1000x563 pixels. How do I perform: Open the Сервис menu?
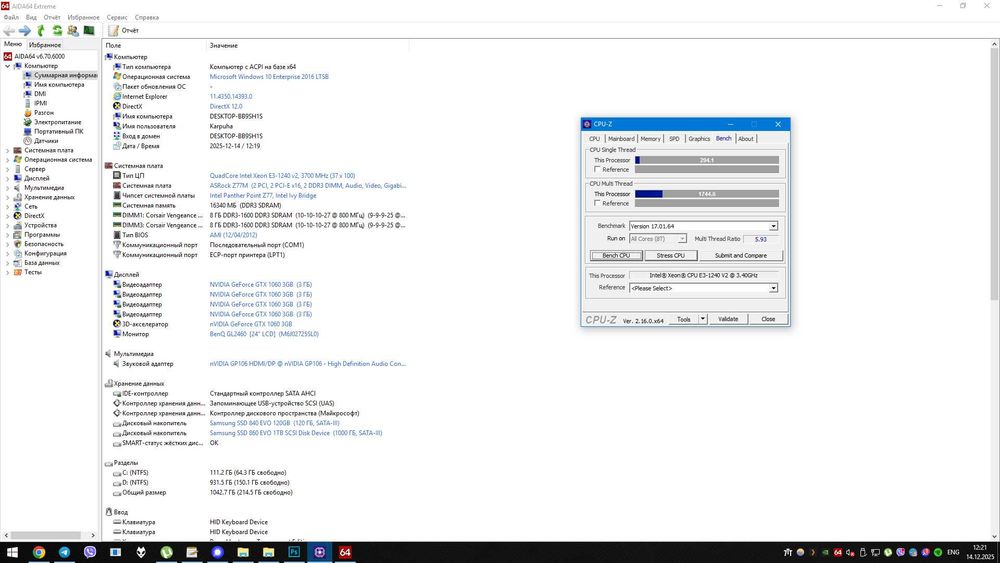pyautogui.click(x=117, y=17)
